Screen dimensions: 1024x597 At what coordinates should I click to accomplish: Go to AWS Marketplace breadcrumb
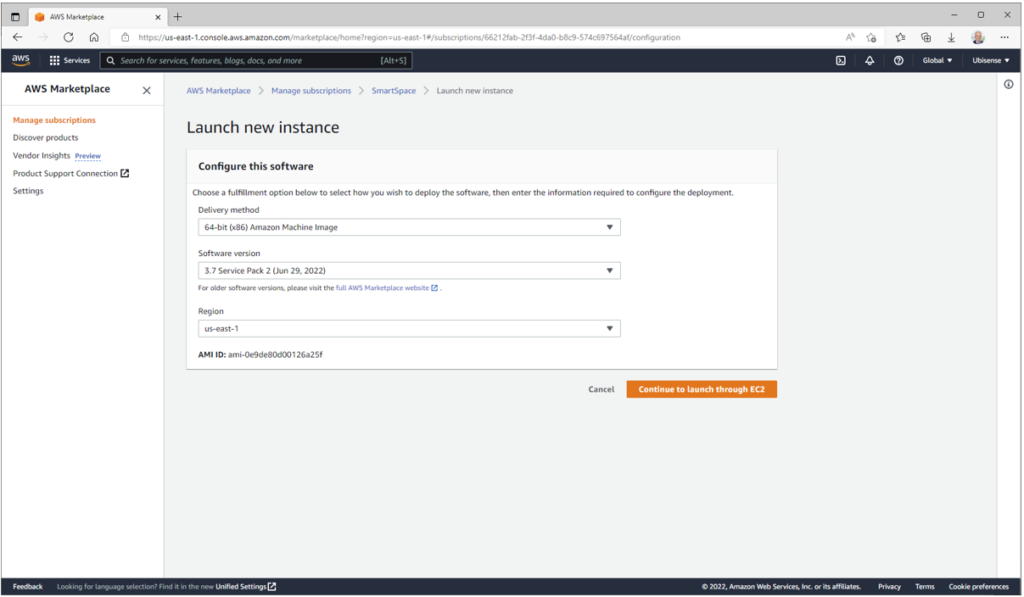point(219,91)
